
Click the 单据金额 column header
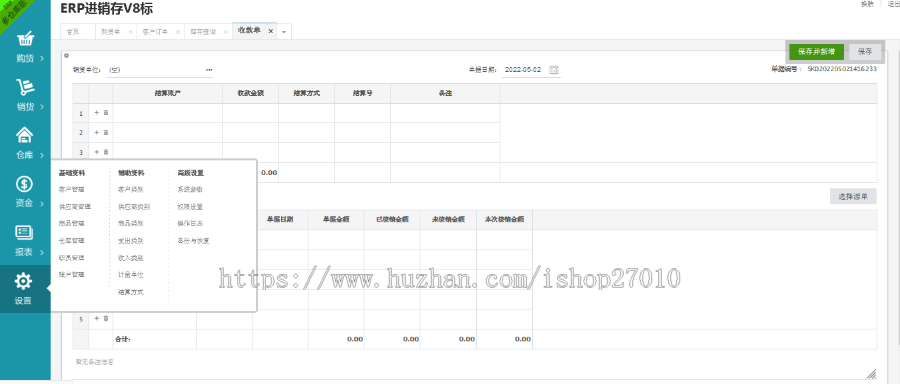click(336, 219)
